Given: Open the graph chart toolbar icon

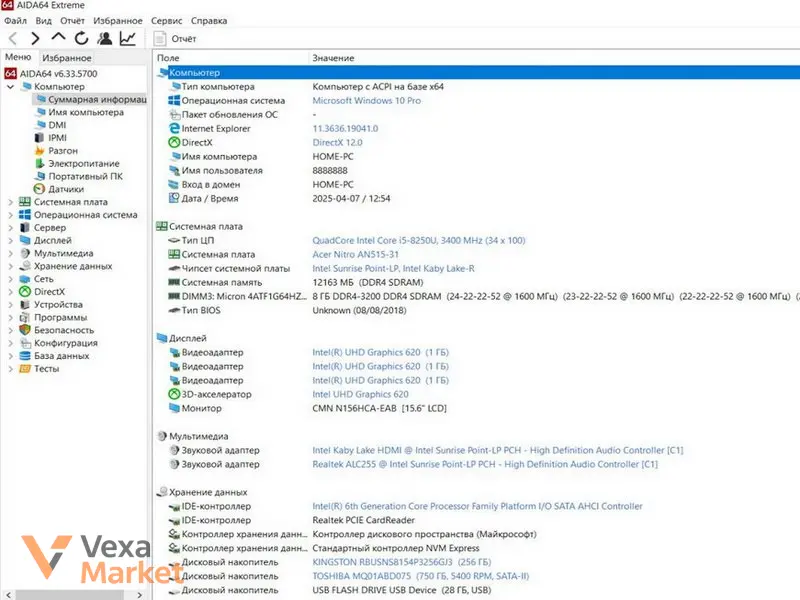Looking at the screenshot, I should (128, 38).
